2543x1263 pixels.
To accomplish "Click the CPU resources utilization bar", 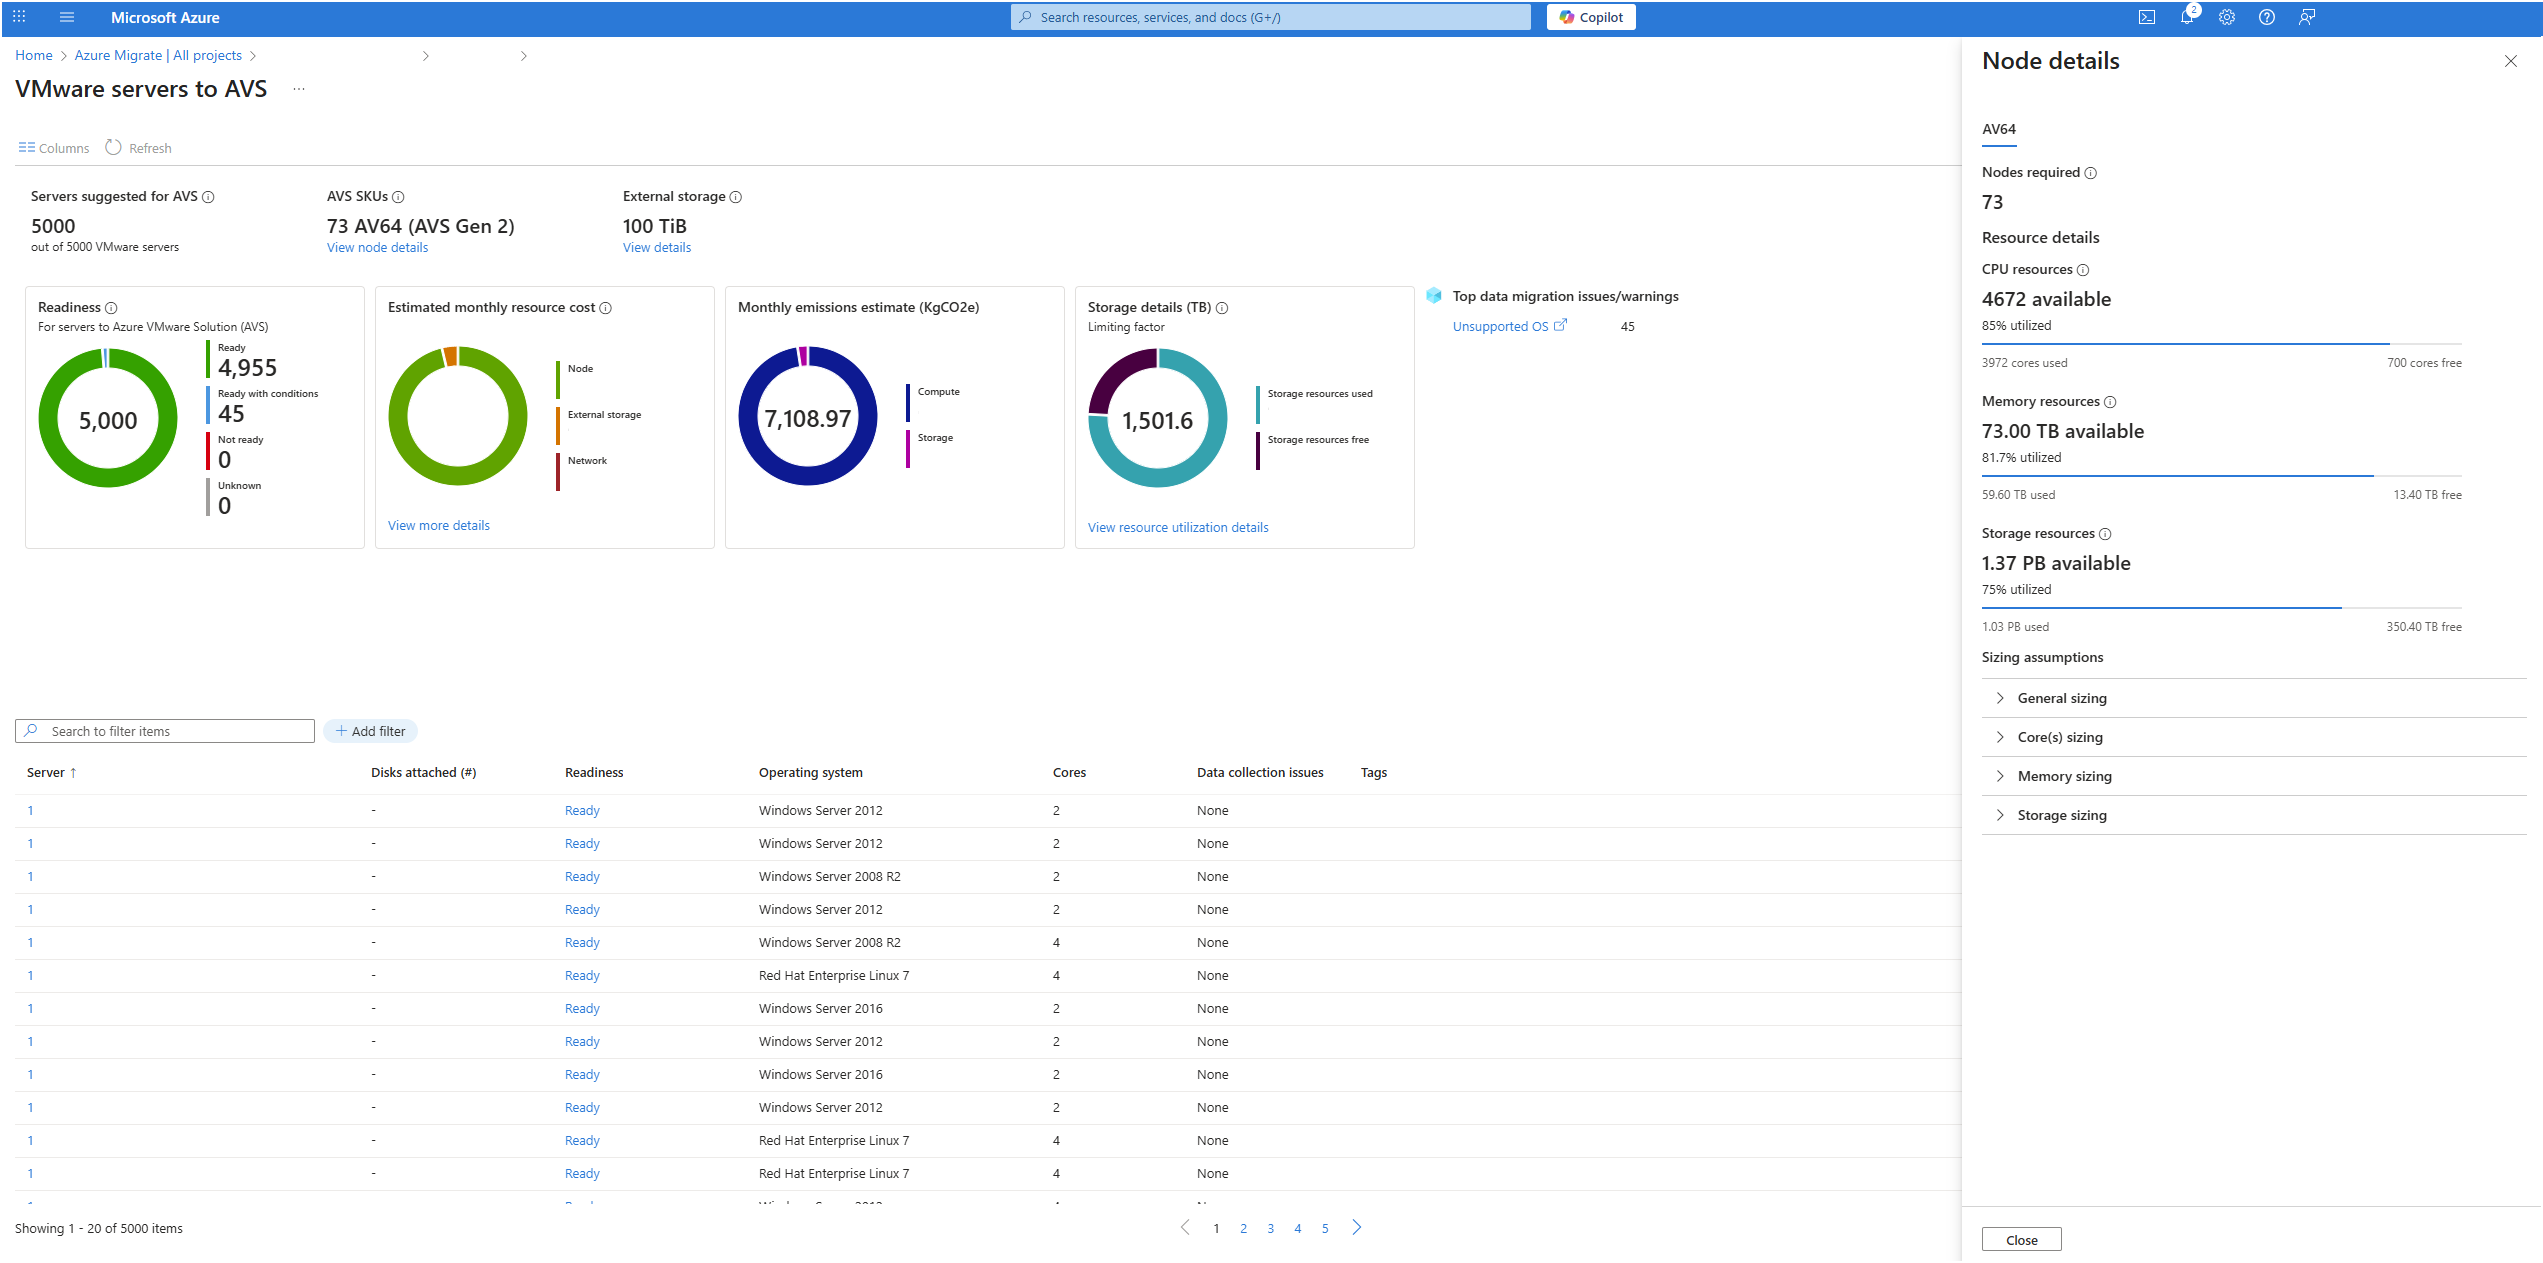I will (x=2220, y=344).
